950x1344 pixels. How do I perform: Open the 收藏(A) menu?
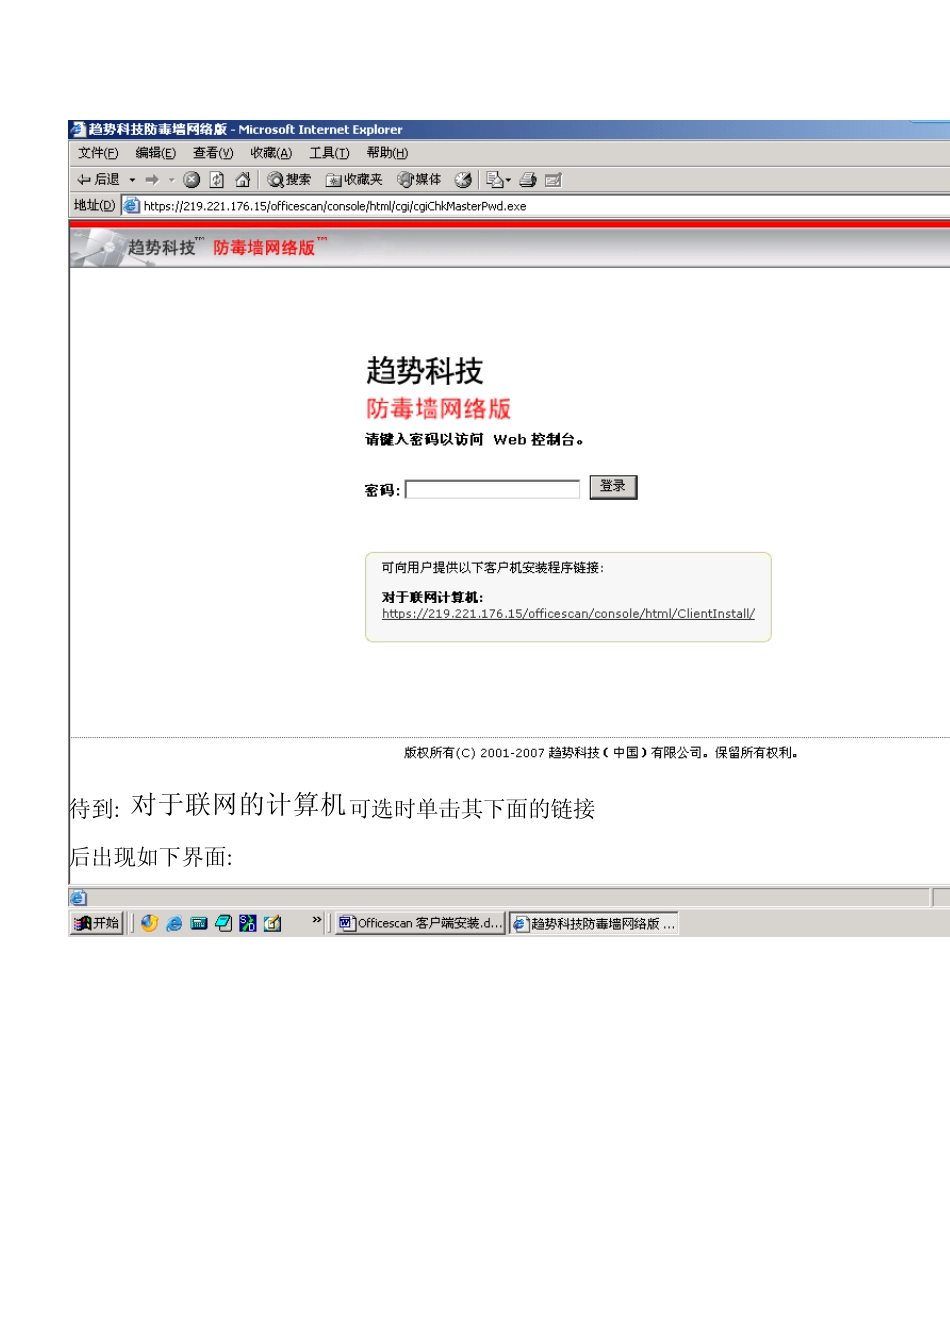click(x=271, y=153)
